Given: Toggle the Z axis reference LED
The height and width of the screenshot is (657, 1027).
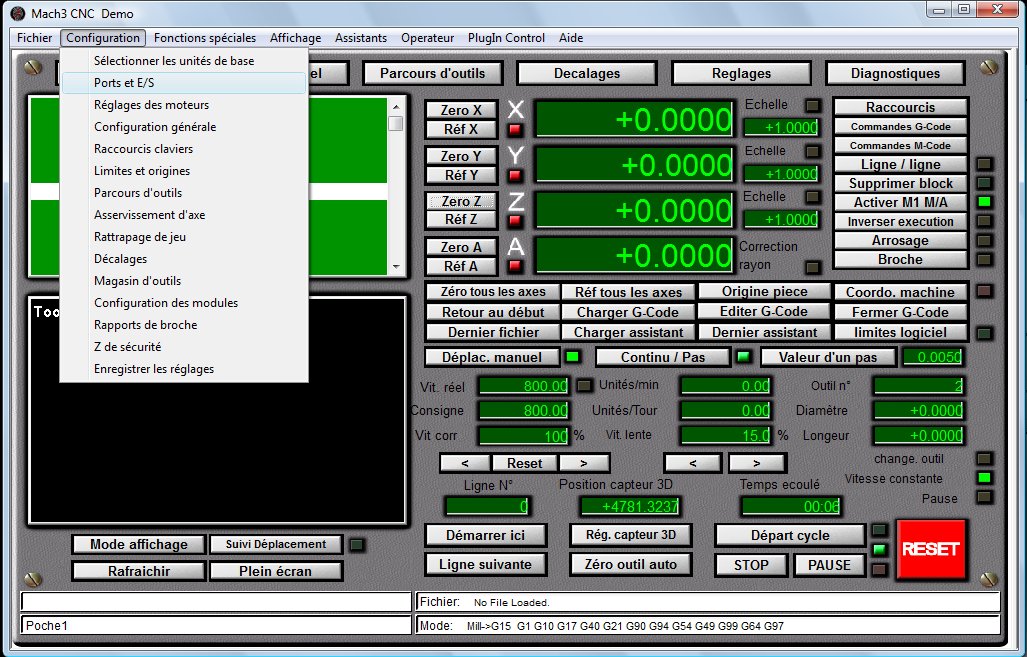Looking at the screenshot, I should [x=515, y=221].
